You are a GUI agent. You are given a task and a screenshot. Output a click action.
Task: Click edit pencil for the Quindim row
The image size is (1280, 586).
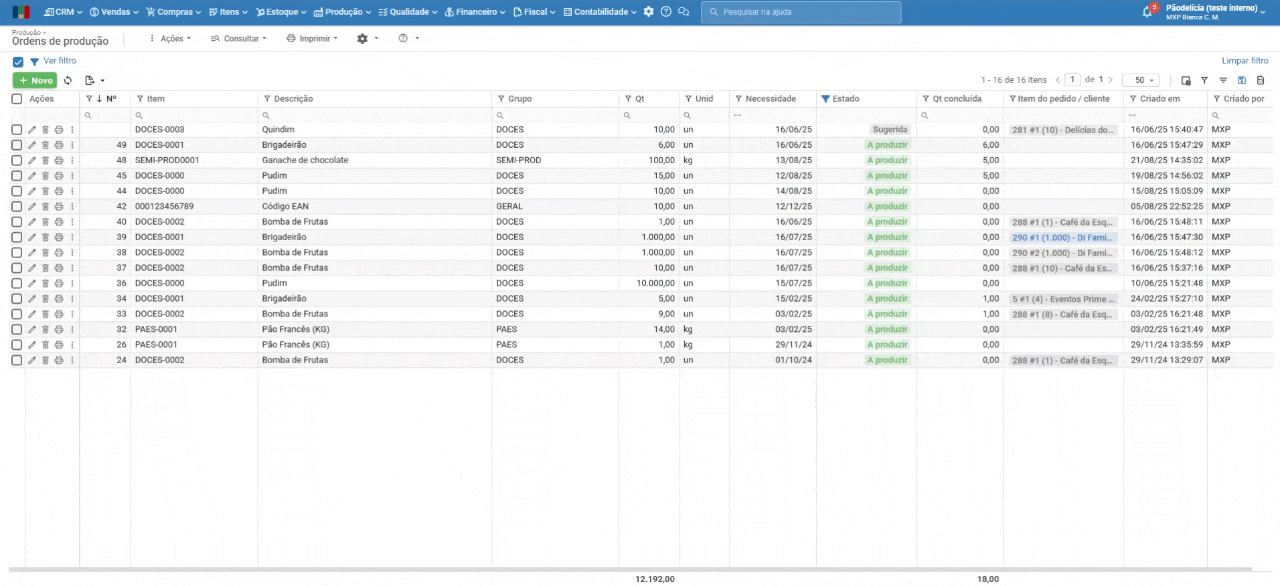point(32,130)
